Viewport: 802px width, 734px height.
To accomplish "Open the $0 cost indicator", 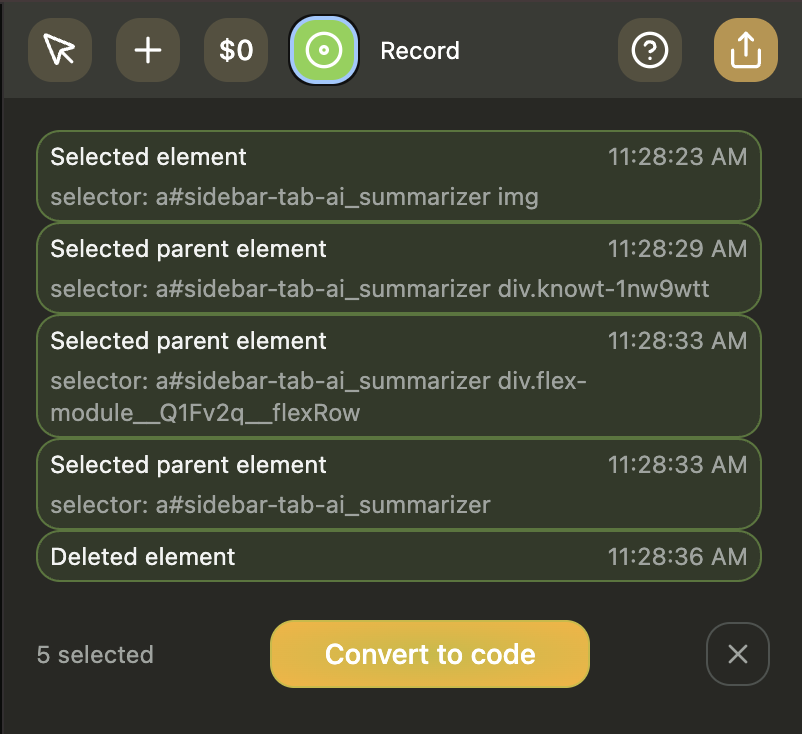I will [x=236, y=50].
